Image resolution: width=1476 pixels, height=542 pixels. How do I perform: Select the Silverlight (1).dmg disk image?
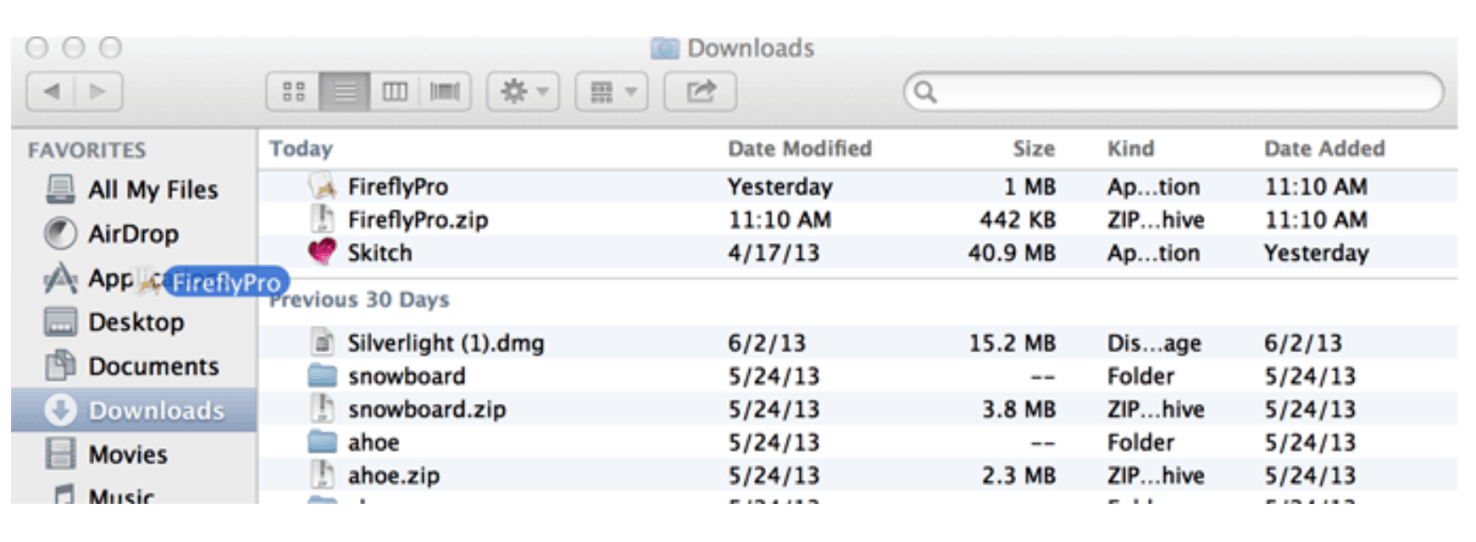point(445,344)
